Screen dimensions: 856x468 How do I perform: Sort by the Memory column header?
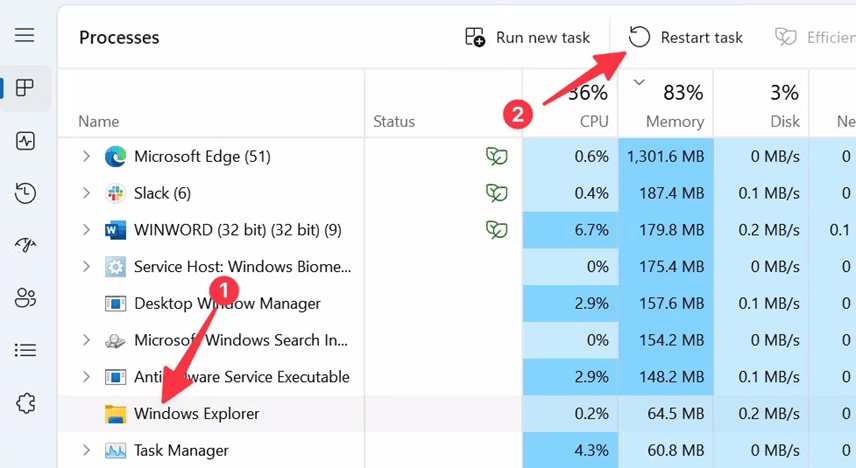[675, 121]
